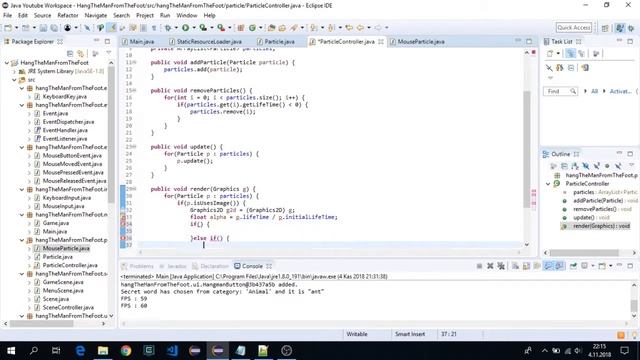Click the Debug bug icon in toolbar
The image size is (640, 360).
[x=168, y=27]
